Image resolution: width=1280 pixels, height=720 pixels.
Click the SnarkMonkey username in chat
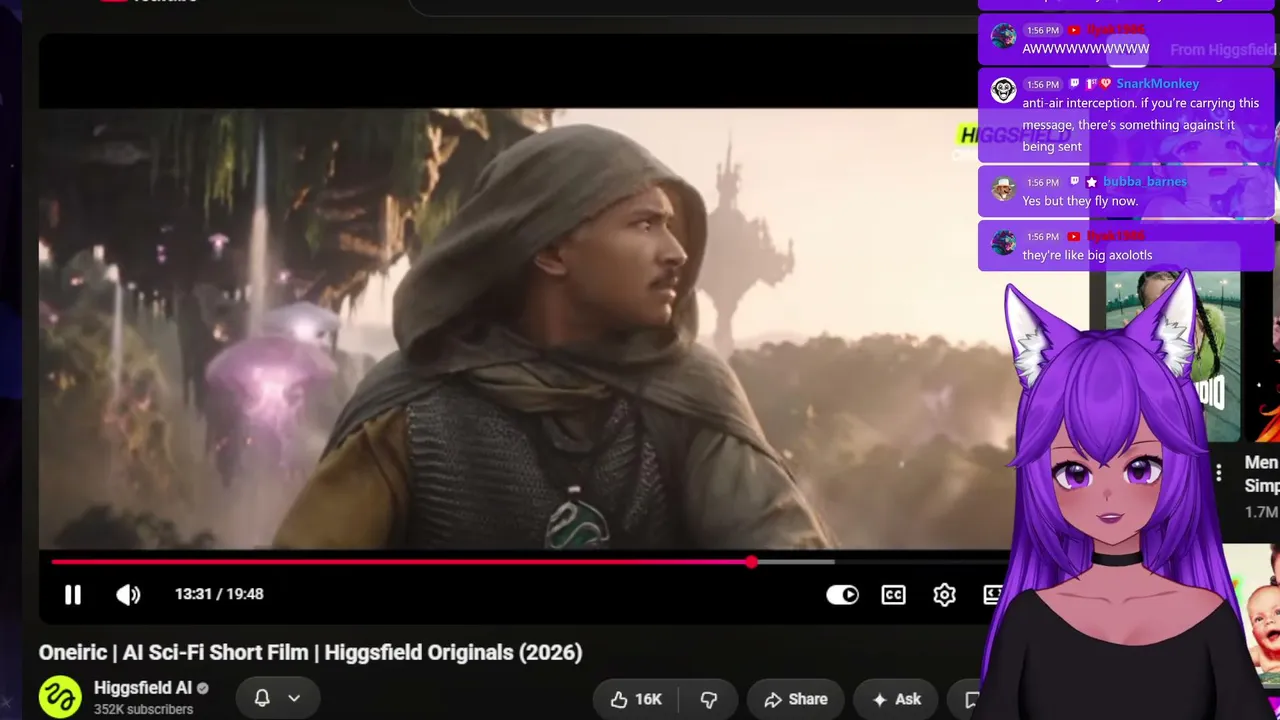[1157, 84]
